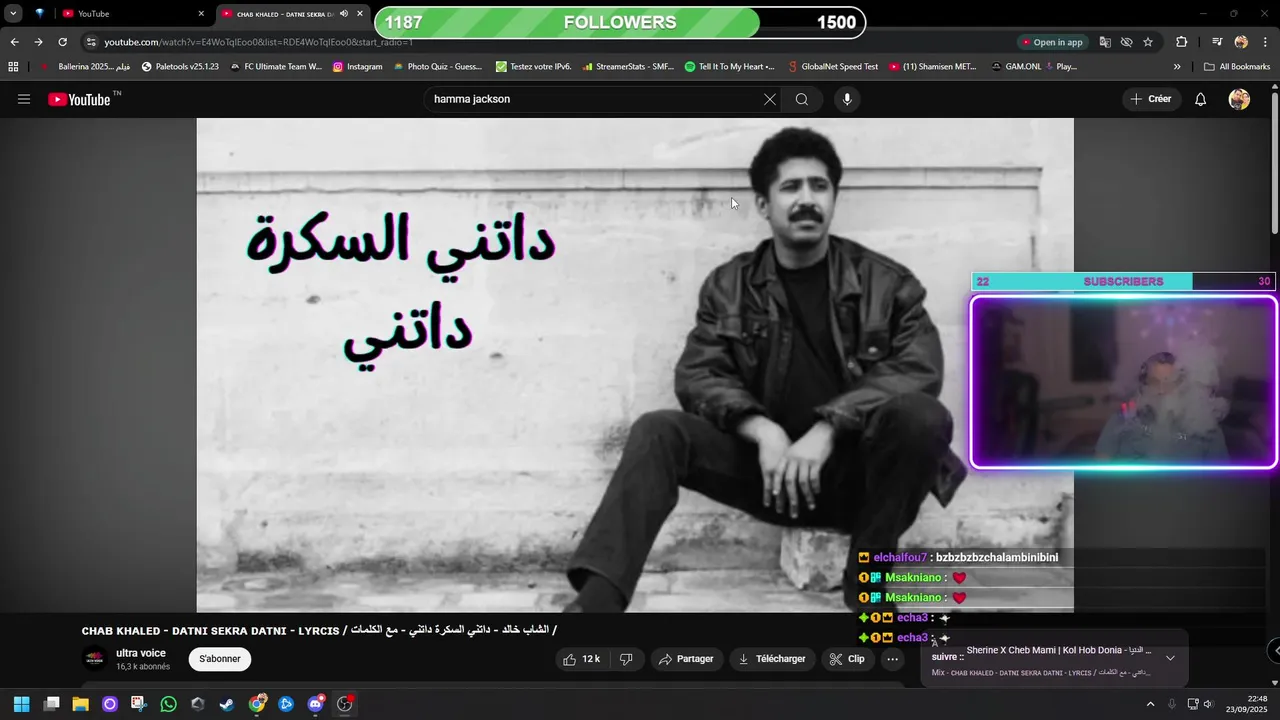
Task: Open the YouTube hamburger guide menu
Action: [24, 99]
